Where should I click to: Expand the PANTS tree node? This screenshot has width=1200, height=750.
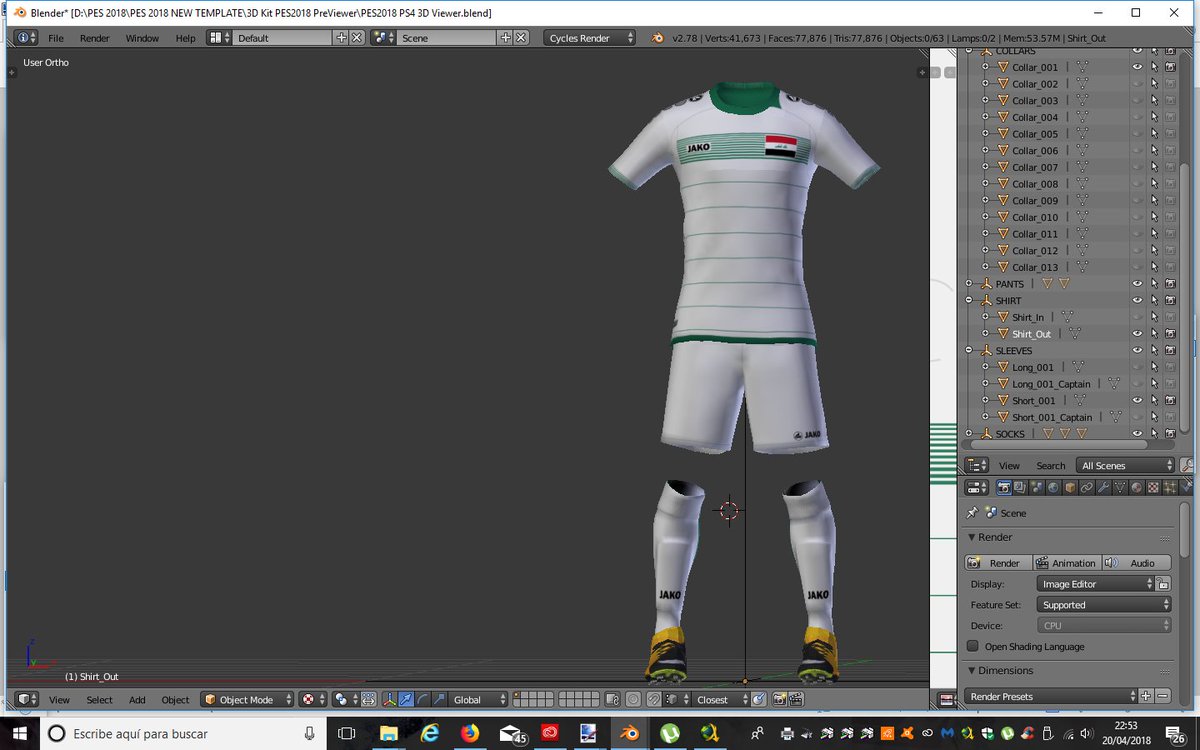tap(969, 284)
